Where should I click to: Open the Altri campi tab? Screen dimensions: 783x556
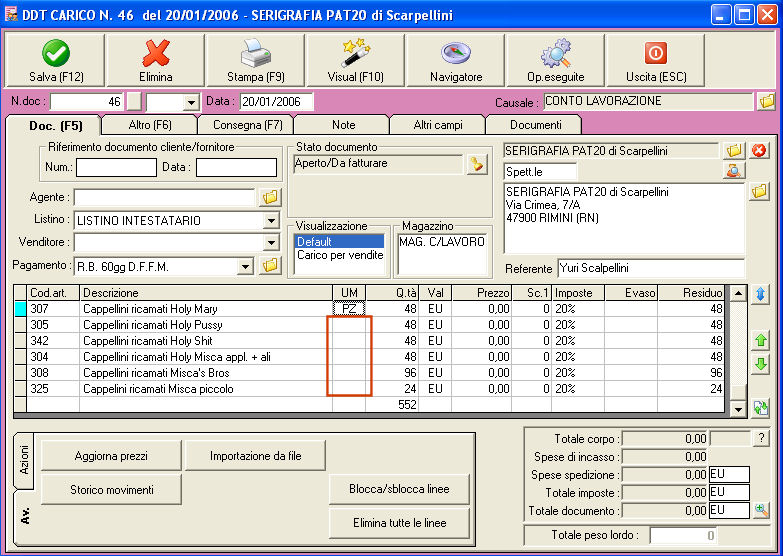click(x=438, y=125)
